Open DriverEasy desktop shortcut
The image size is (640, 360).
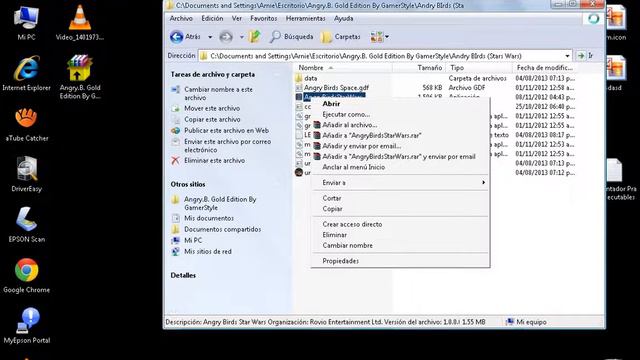(x=27, y=174)
